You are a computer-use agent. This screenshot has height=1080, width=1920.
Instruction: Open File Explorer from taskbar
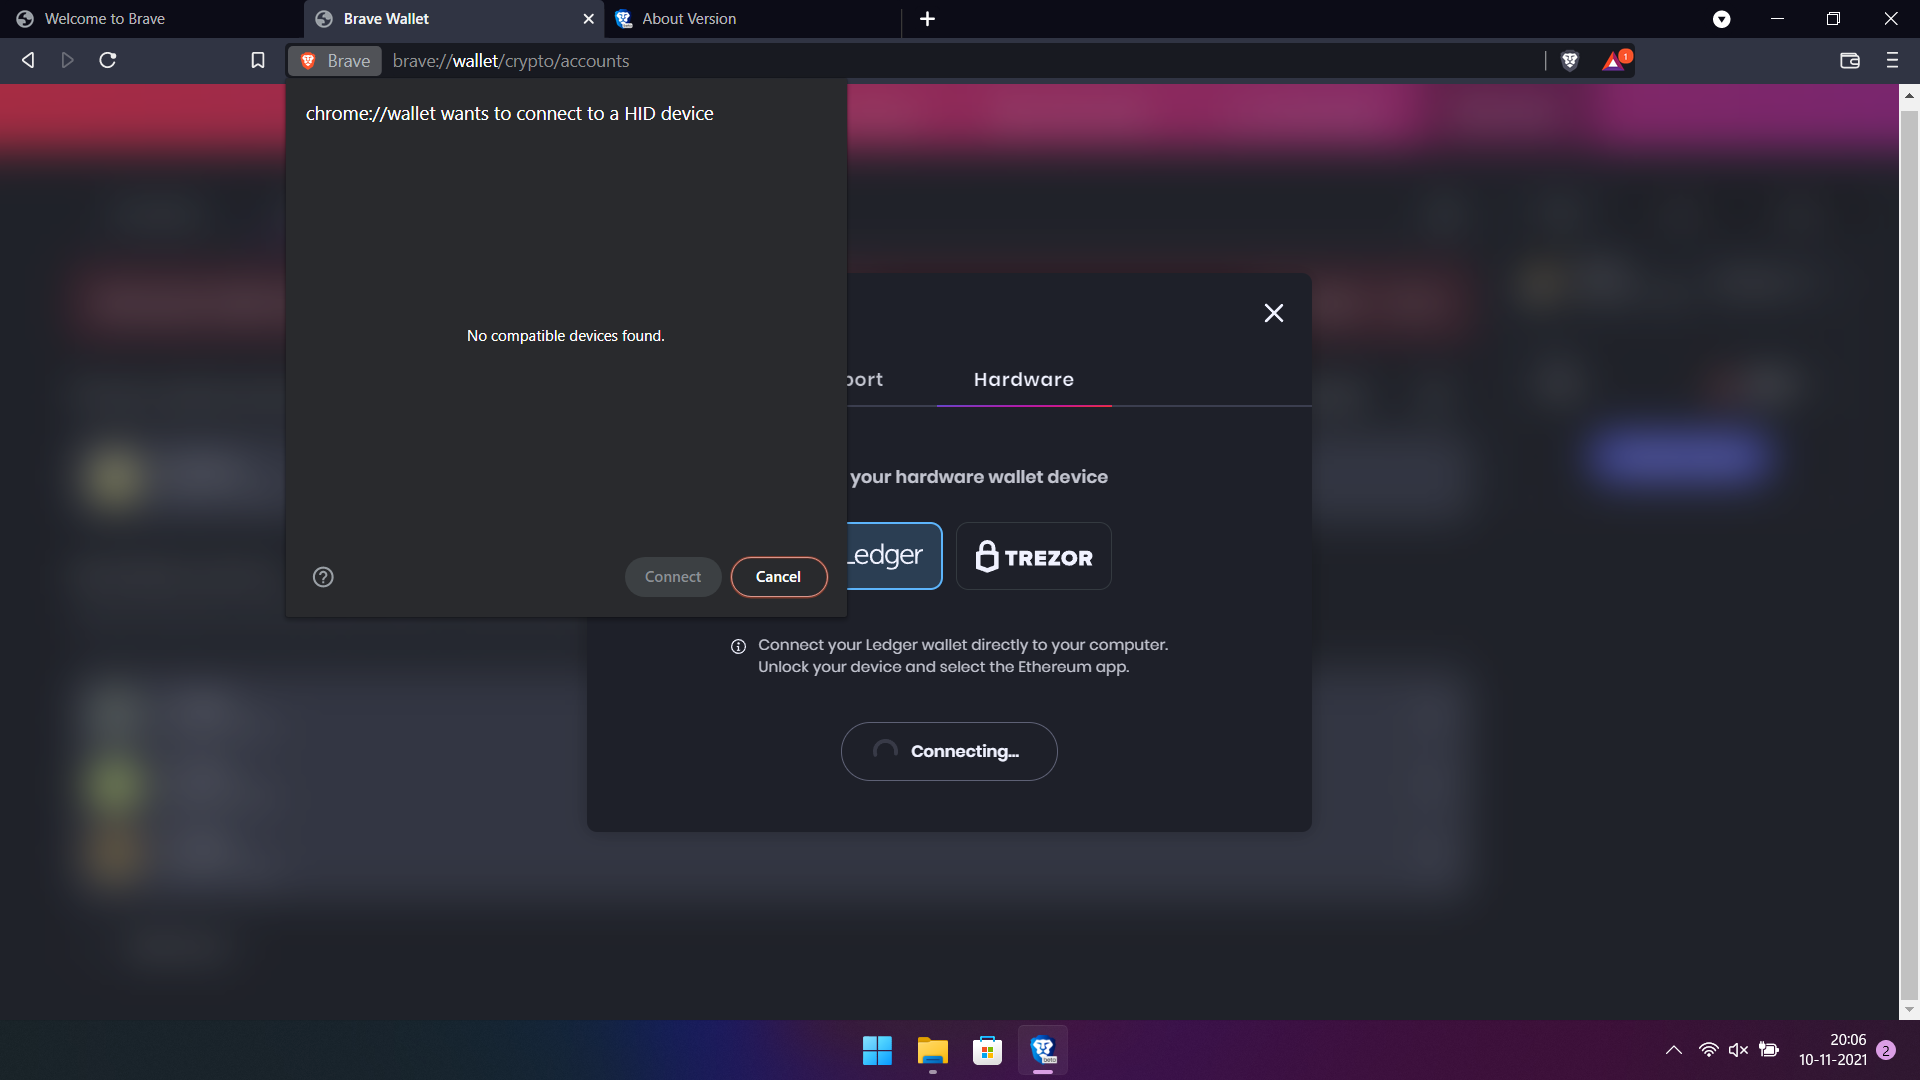932,1050
